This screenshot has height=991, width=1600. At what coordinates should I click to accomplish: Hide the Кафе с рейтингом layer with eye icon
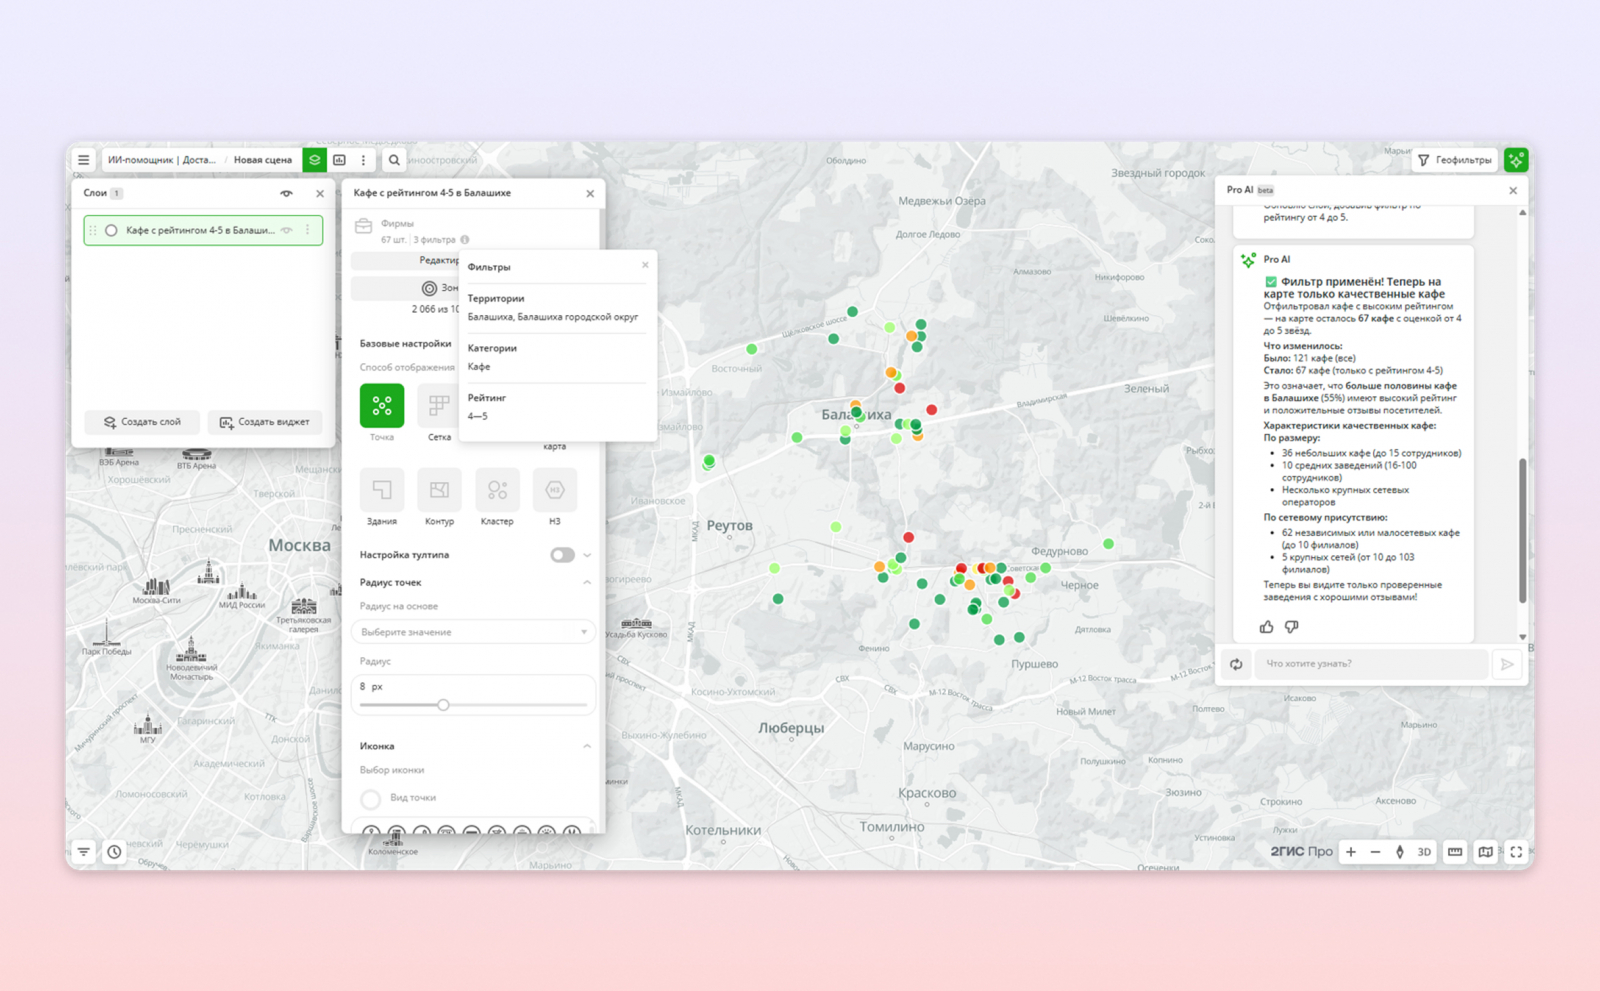coord(287,230)
